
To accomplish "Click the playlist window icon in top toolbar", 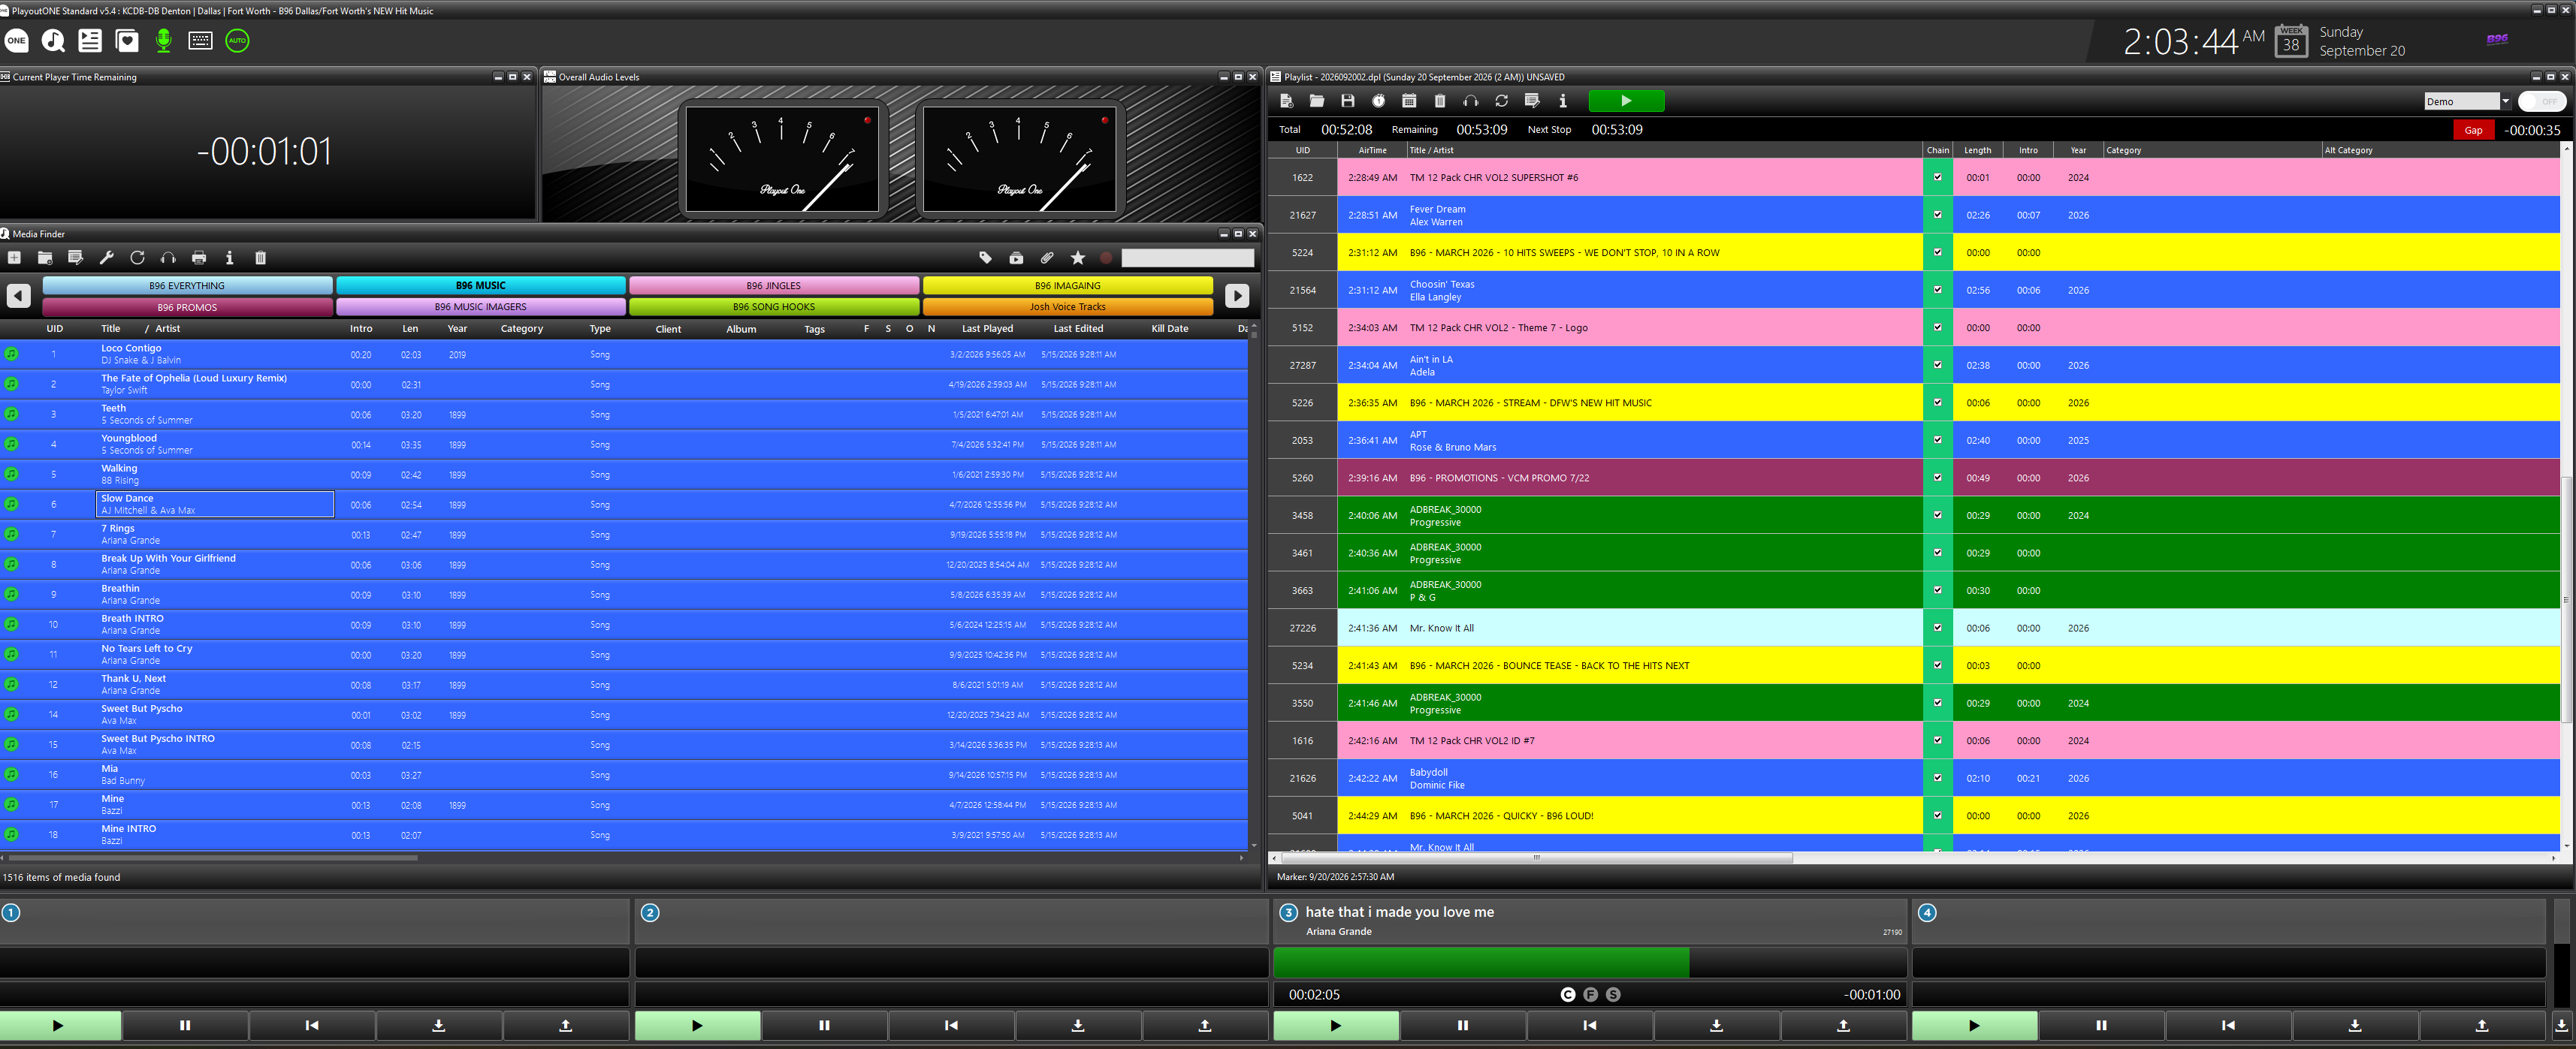I will pyautogui.click(x=90, y=41).
